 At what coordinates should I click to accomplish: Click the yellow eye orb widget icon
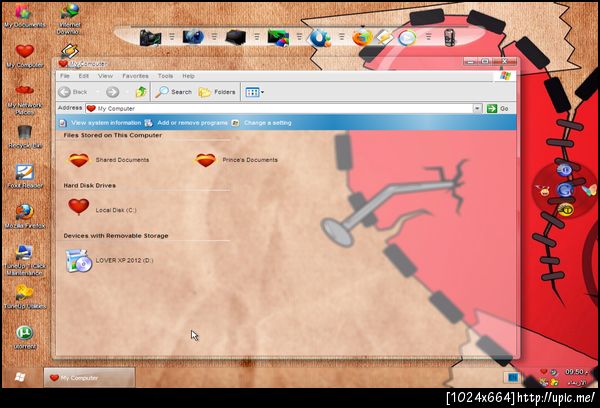[566, 209]
